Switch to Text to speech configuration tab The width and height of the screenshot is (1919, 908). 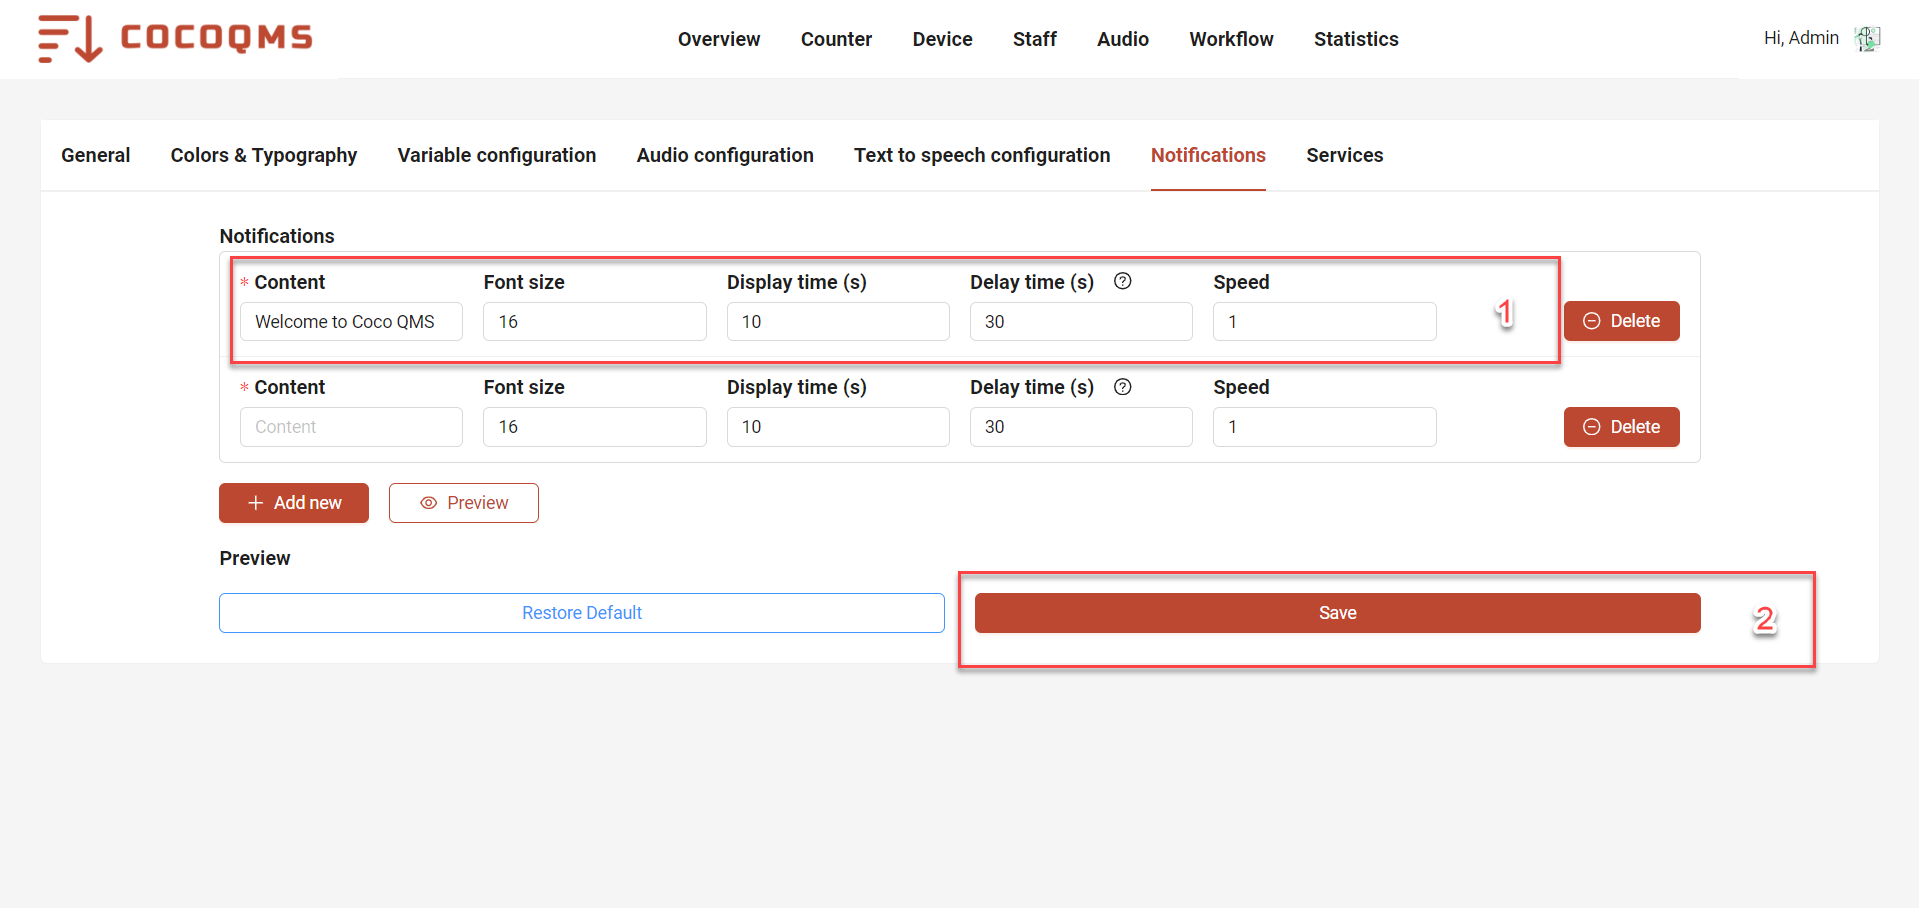[982, 155]
